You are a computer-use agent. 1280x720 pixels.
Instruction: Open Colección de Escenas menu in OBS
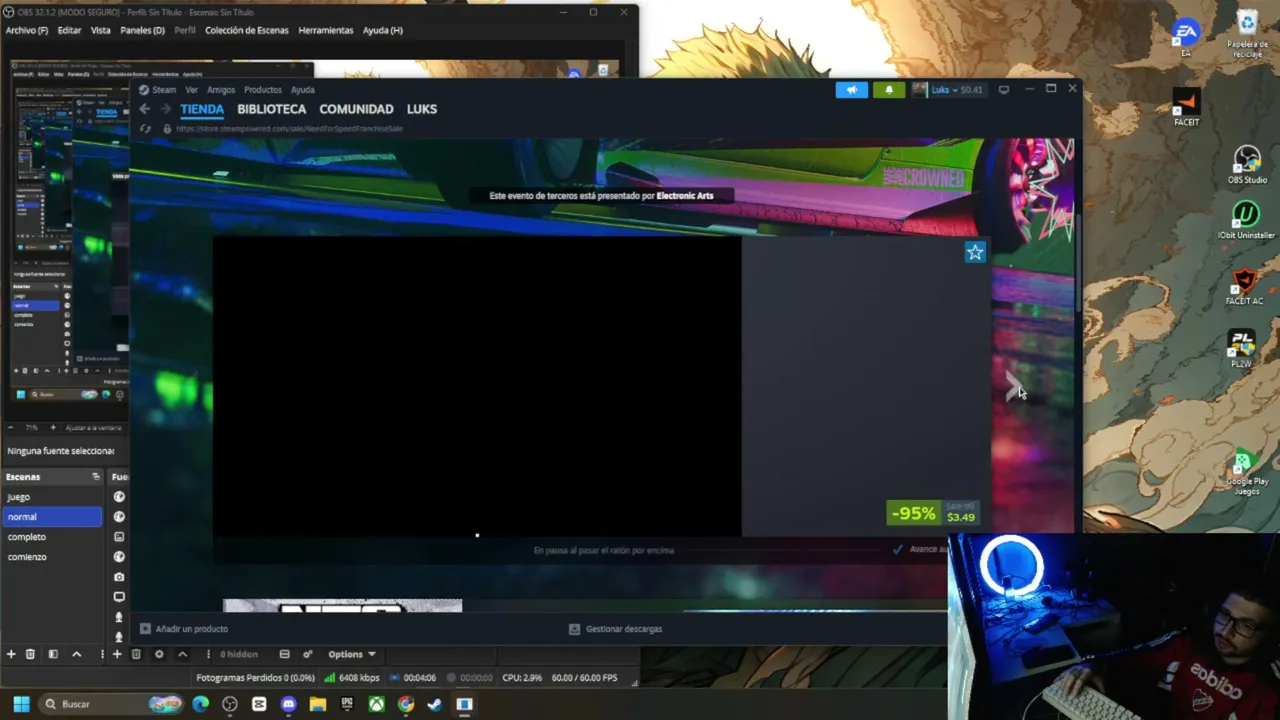[x=247, y=30]
